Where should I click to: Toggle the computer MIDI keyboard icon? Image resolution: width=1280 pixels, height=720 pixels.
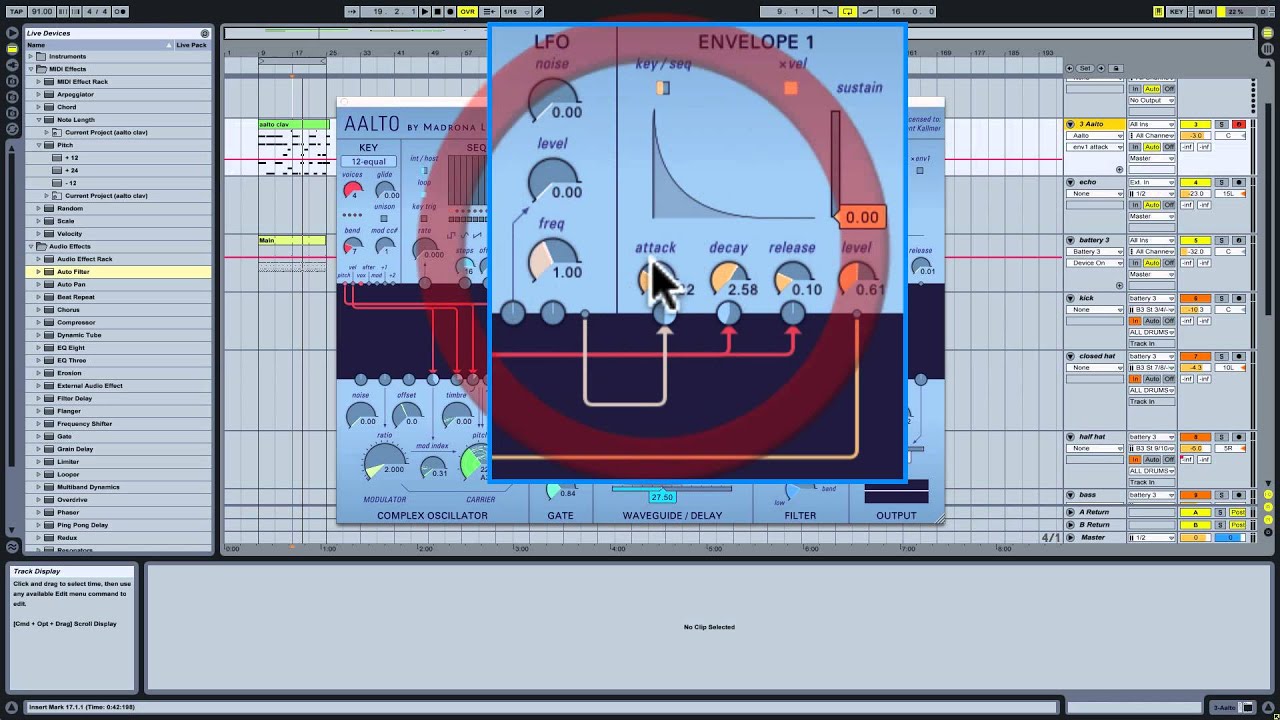[1158, 11]
